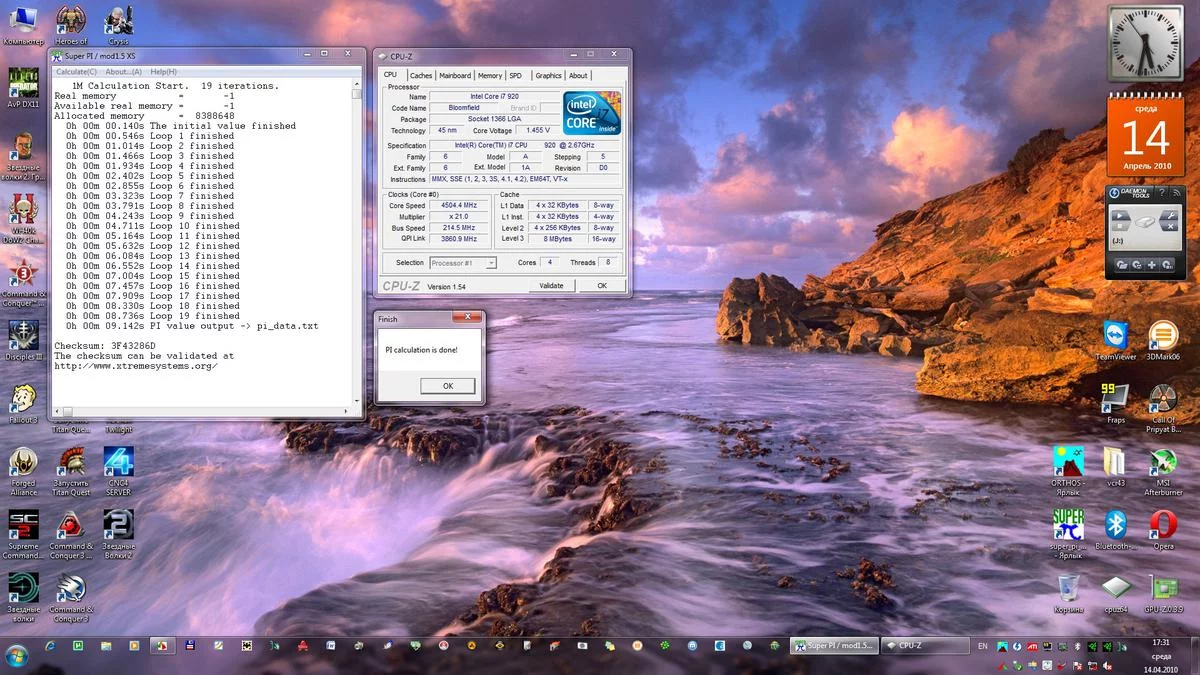
Task: Open Calculate menu in Super PI
Action: click(x=76, y=72)
